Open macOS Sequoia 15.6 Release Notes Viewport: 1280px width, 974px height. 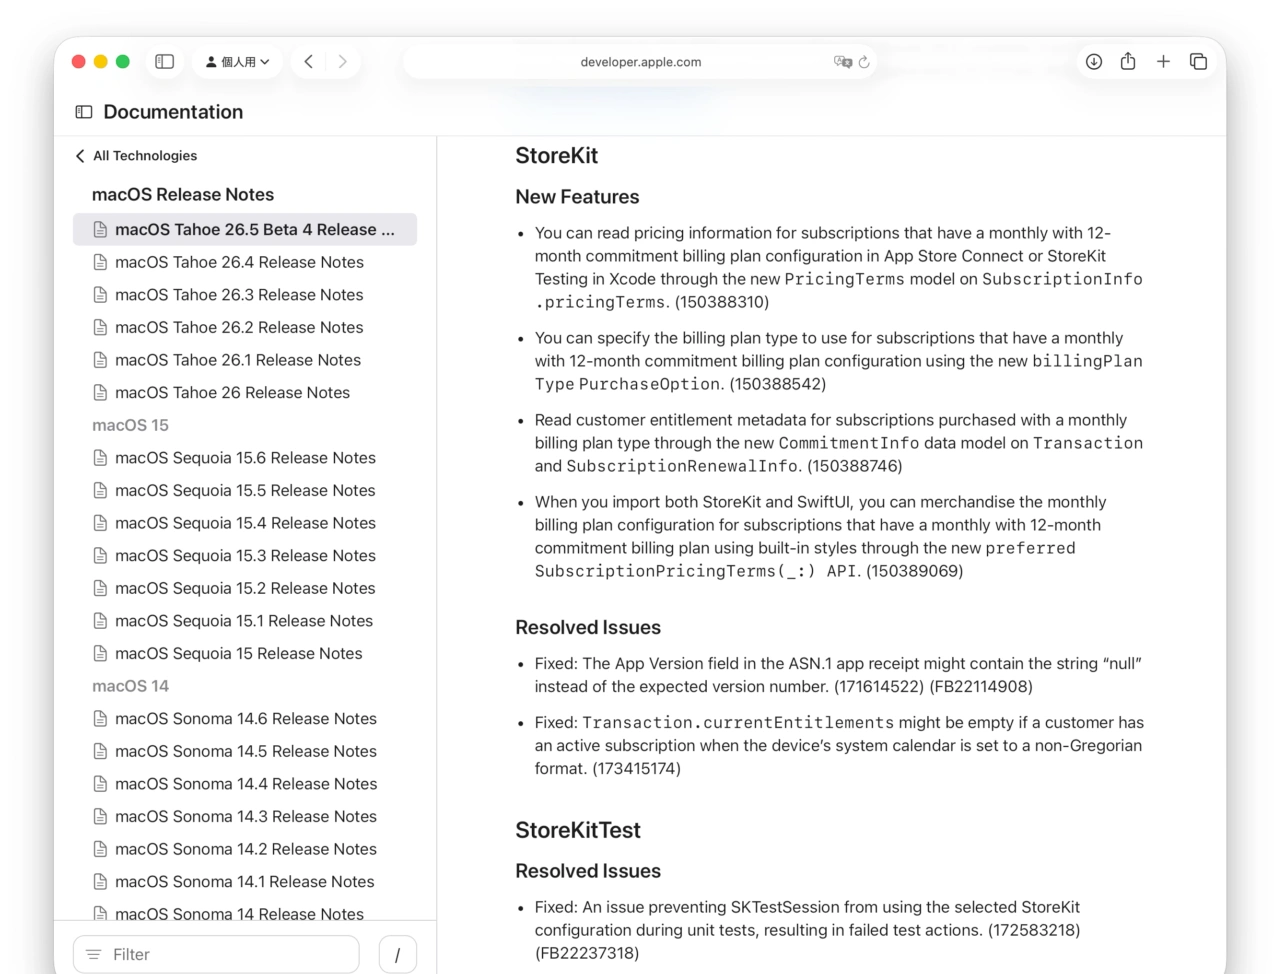(x=246, y=457)
